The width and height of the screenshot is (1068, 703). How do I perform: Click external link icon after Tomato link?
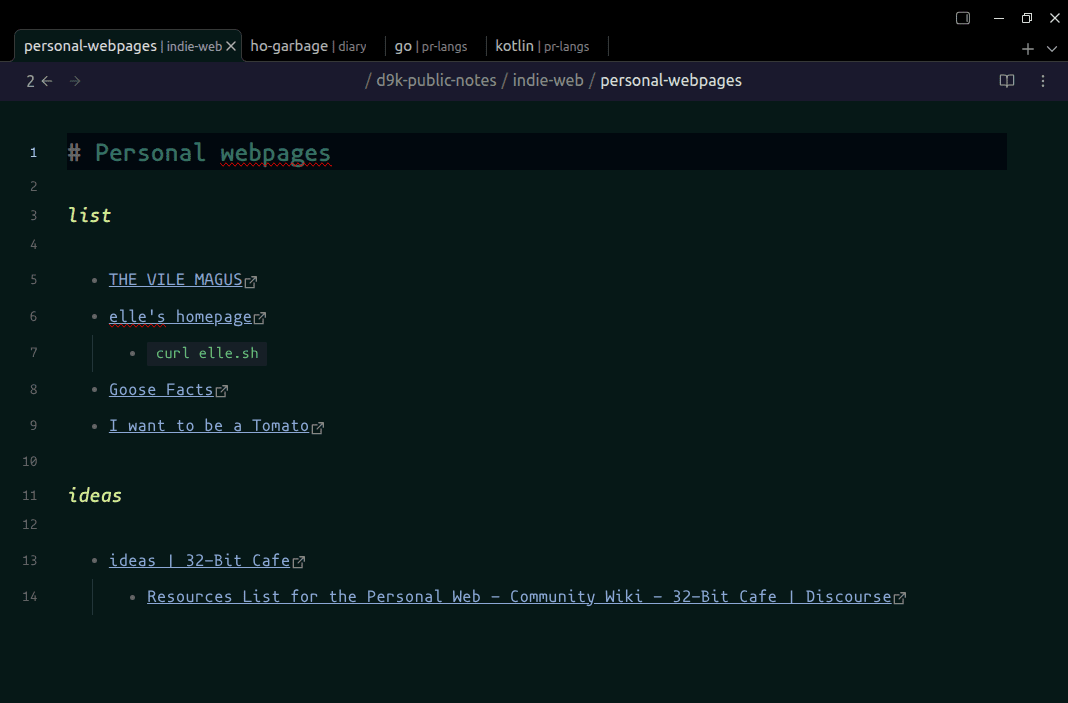[317, 427]
